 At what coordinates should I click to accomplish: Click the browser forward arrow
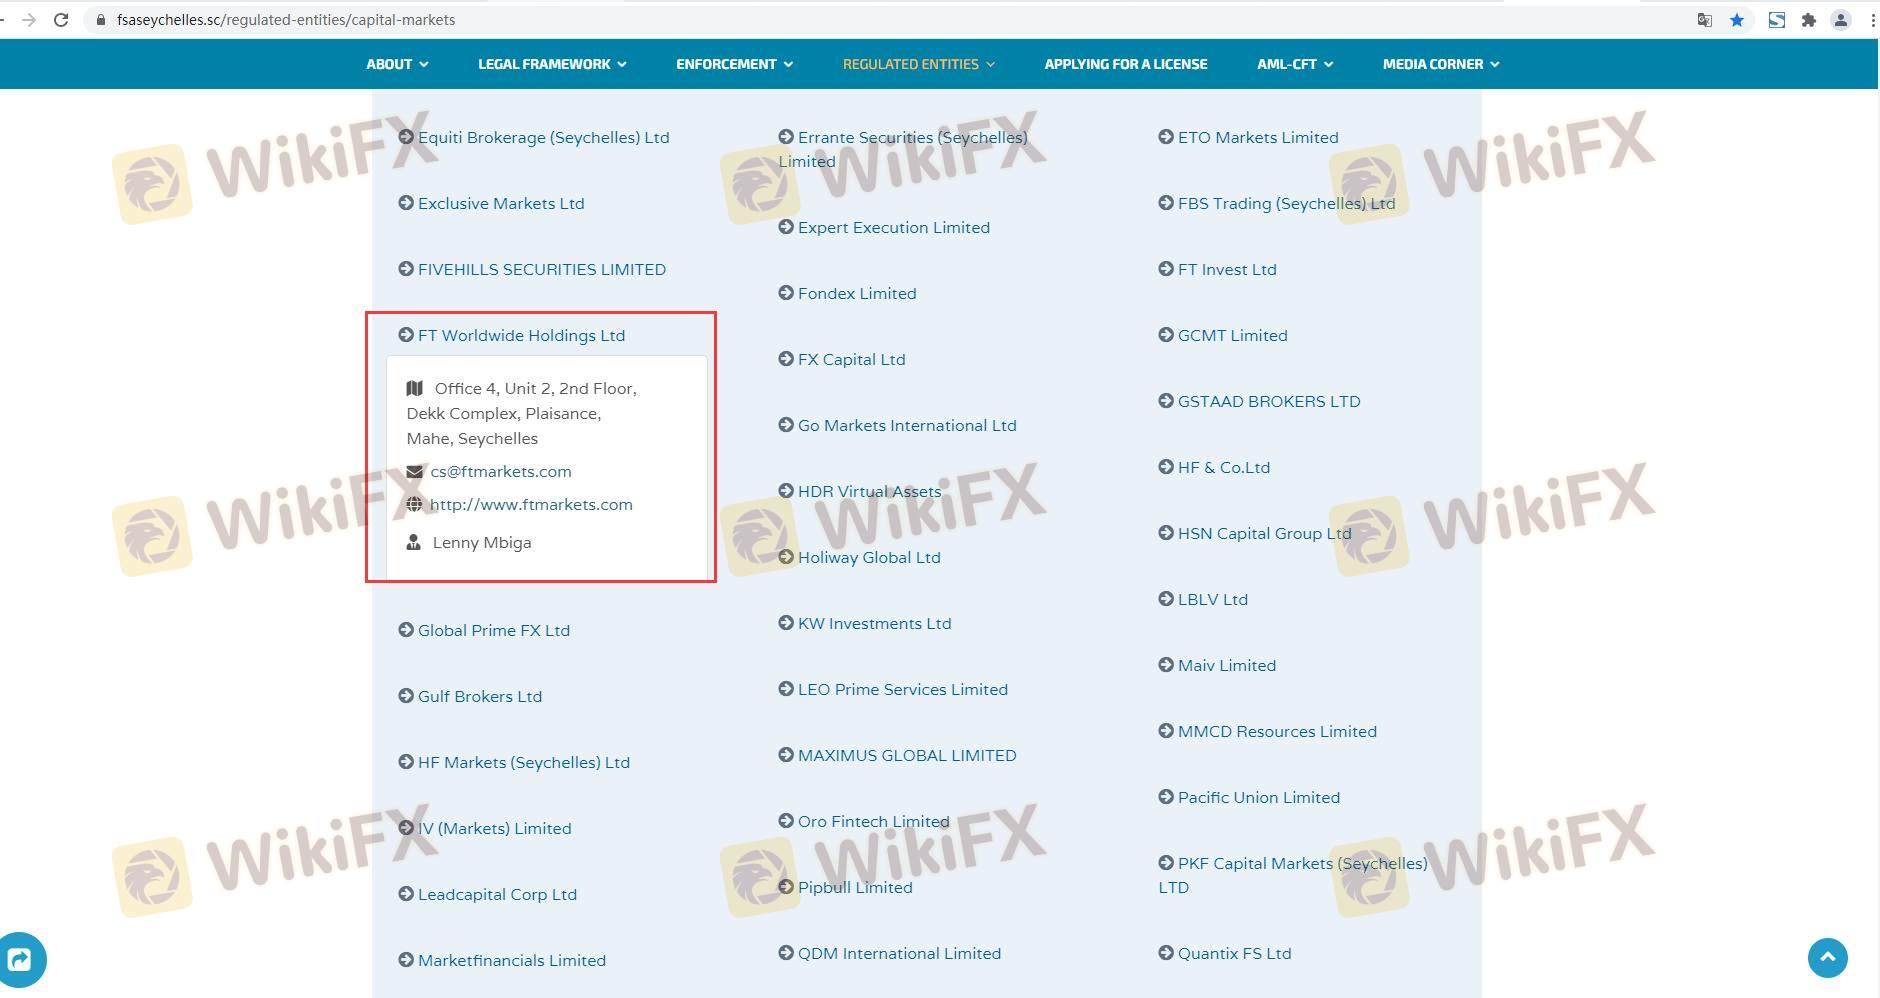point(28,20)
